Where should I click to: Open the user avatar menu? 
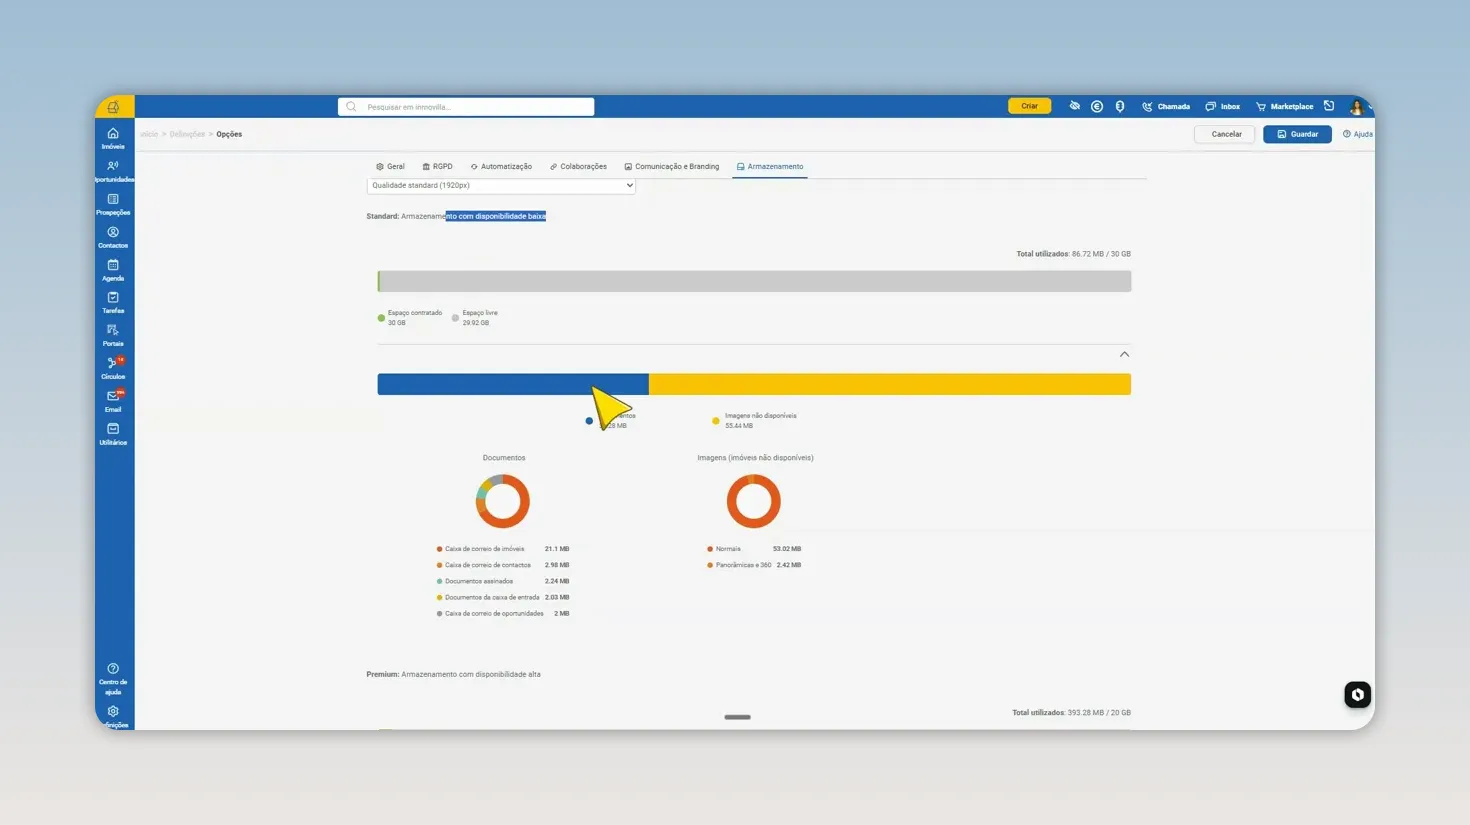pyautogui.click(x=1357, y=106)
